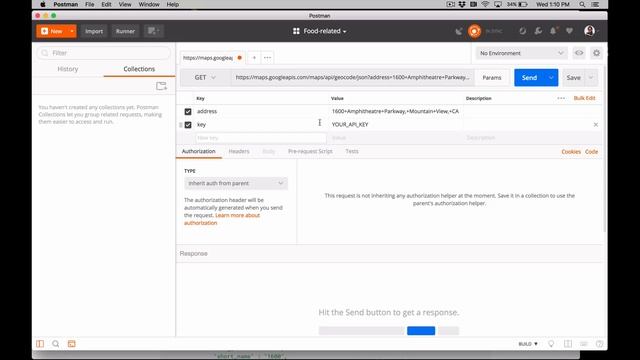Click the lightbulb bootcamp icon
This screenshot has width=640, height=360.
tap(551, 344)
